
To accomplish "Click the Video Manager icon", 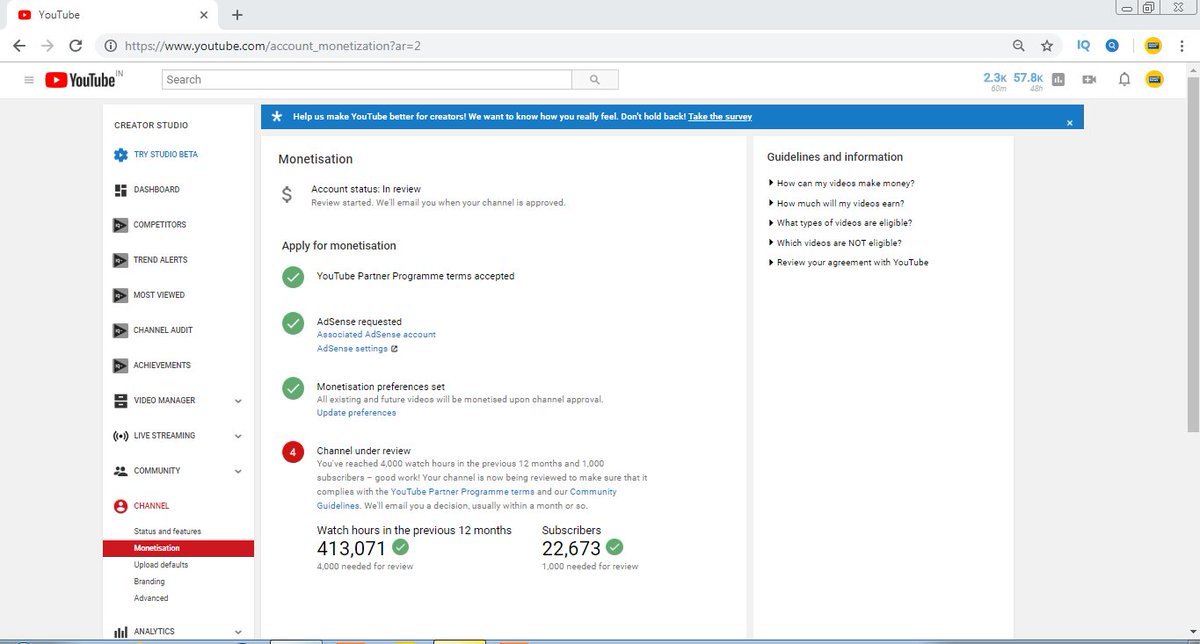I will point(120,401).
